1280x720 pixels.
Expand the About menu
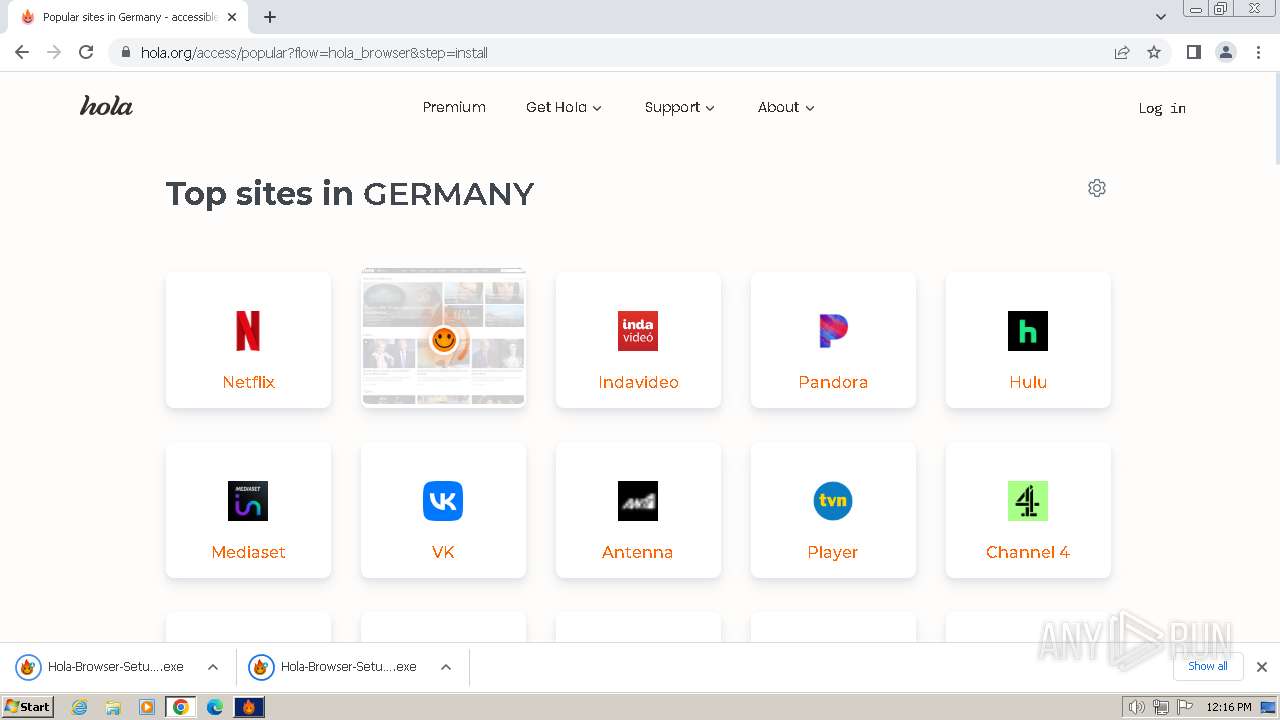[786, 107]
